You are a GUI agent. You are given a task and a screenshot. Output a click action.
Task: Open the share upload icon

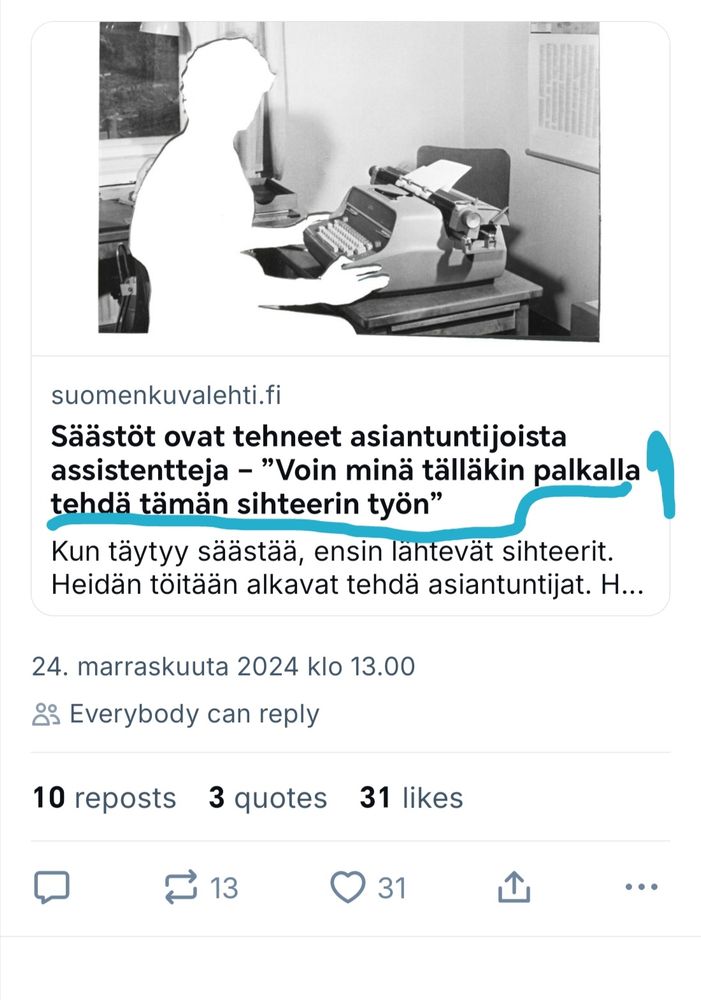[x=513, y=886]
